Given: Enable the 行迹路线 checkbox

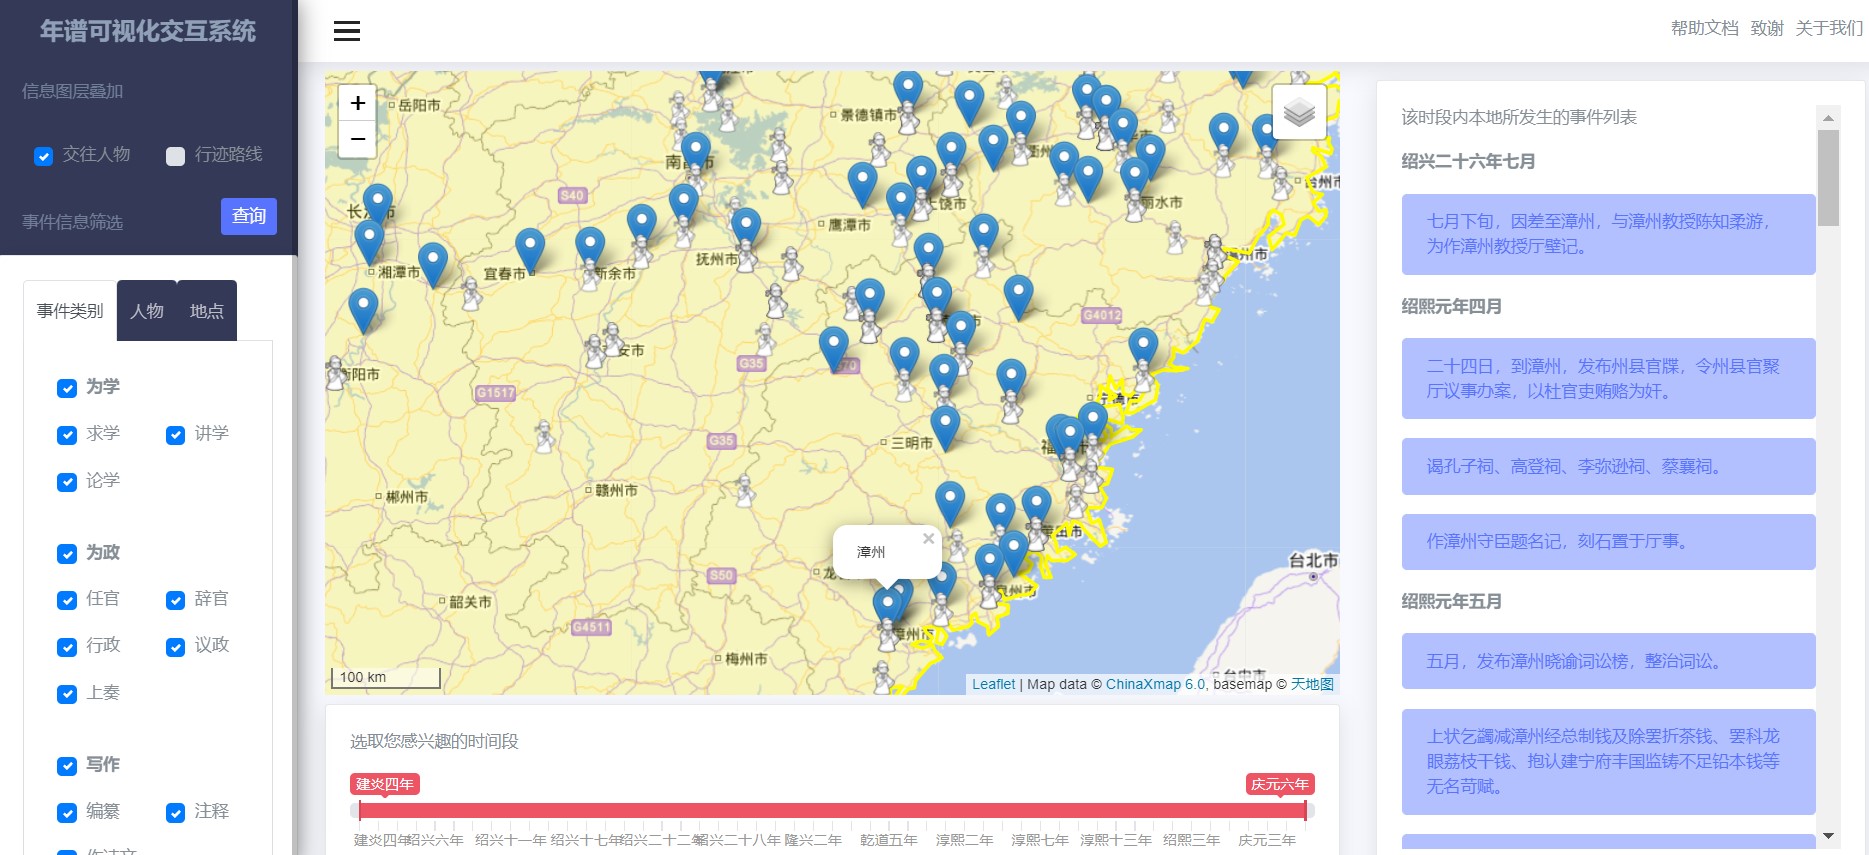Looking at the screenshot, I should point(175,156).
